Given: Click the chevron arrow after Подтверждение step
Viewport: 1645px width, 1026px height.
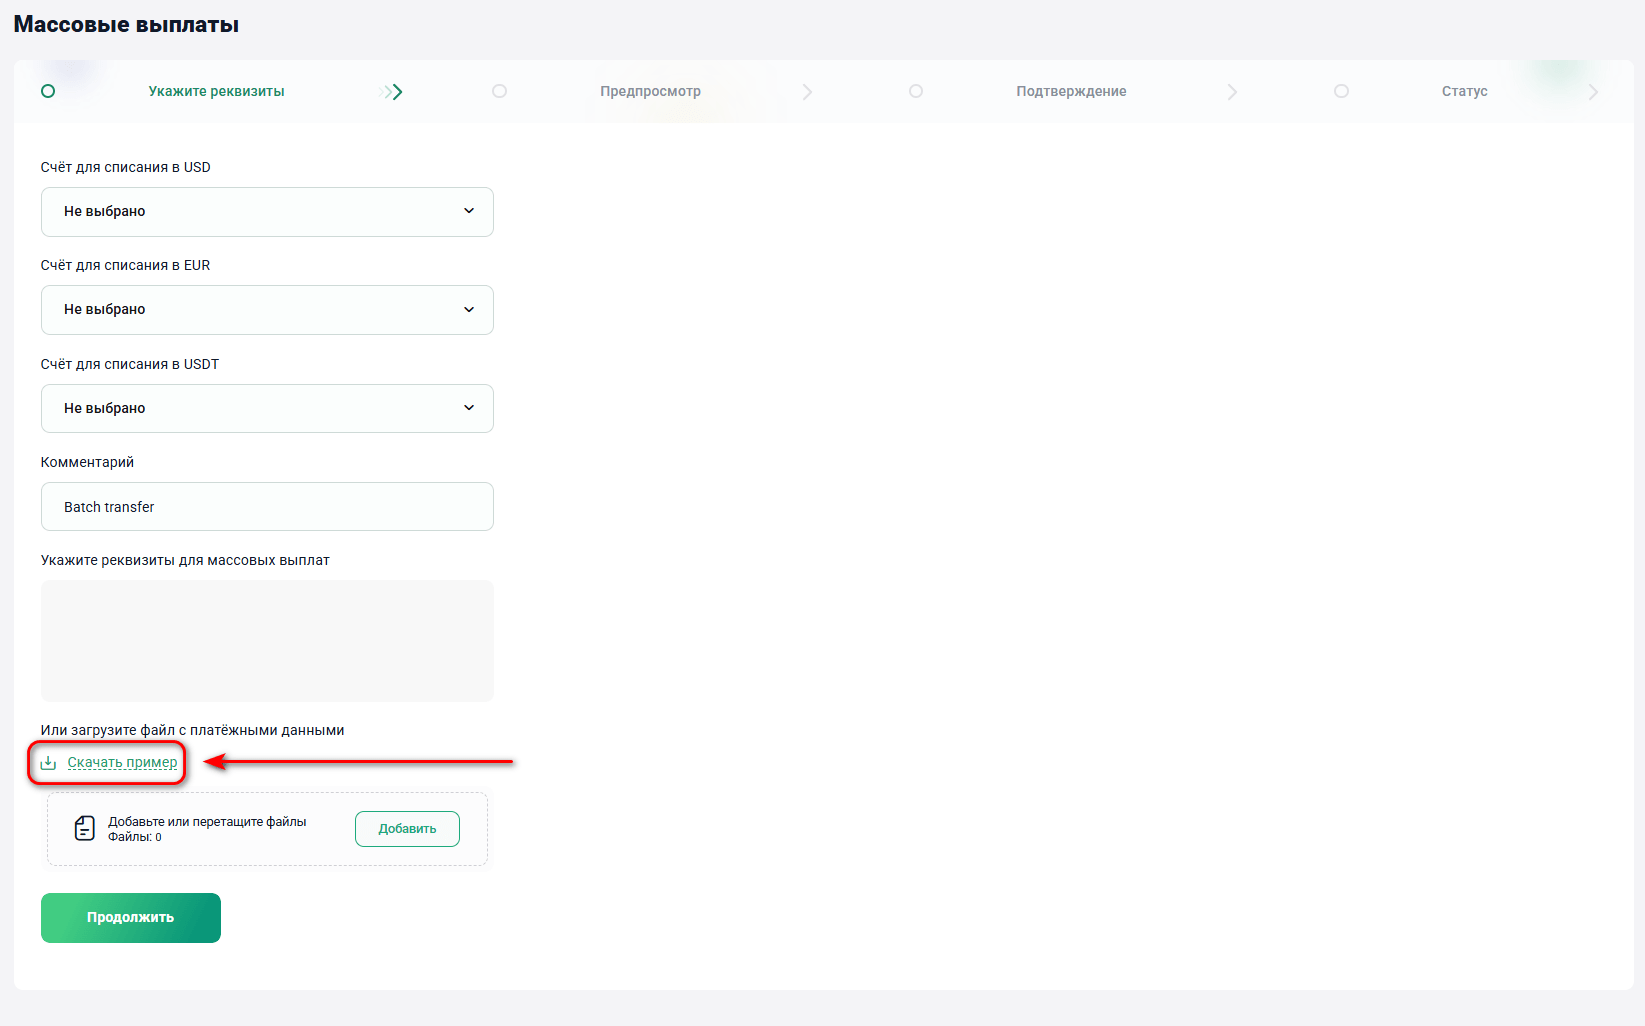Looking at the screenshot, I should [1232, 92].
